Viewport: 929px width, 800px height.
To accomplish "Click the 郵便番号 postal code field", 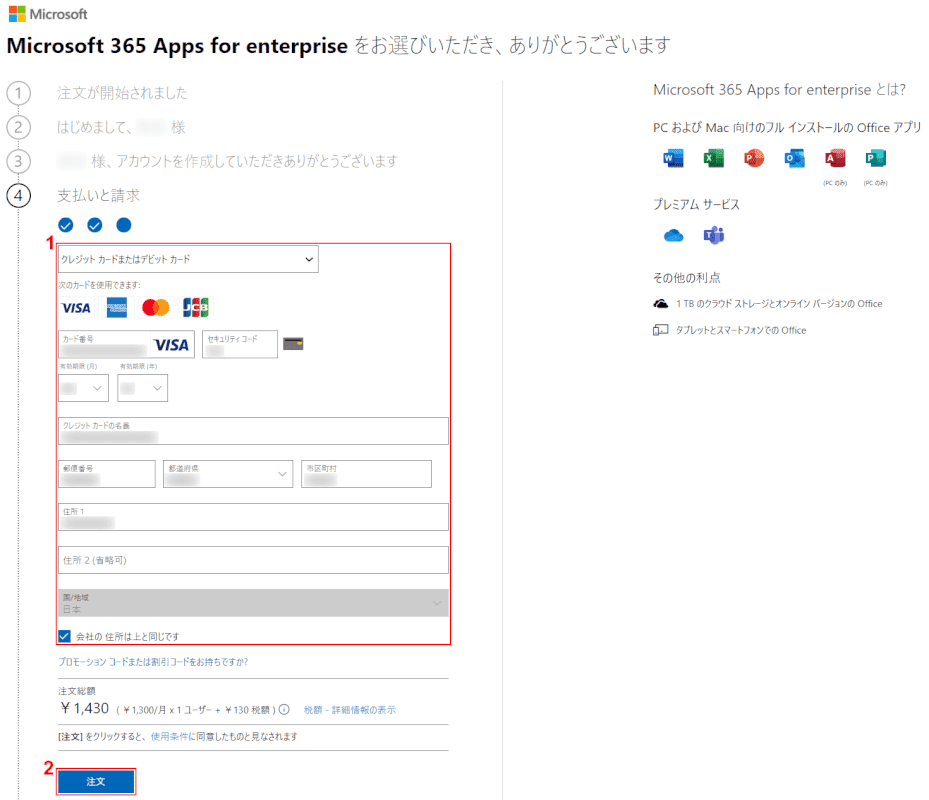I will pyautogui.click(x=107, y=474).
